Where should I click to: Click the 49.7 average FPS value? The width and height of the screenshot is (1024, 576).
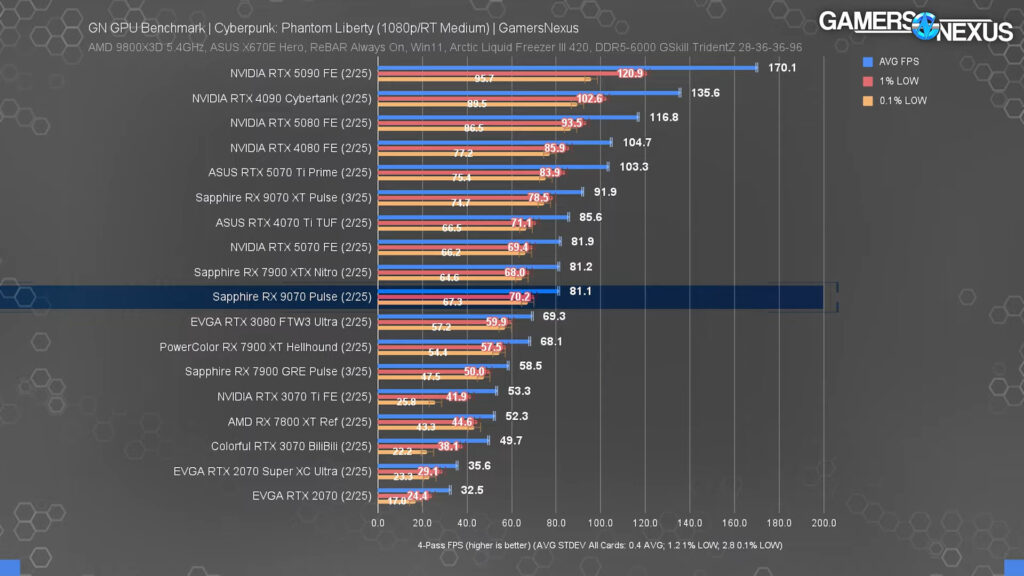click(511, 441)
